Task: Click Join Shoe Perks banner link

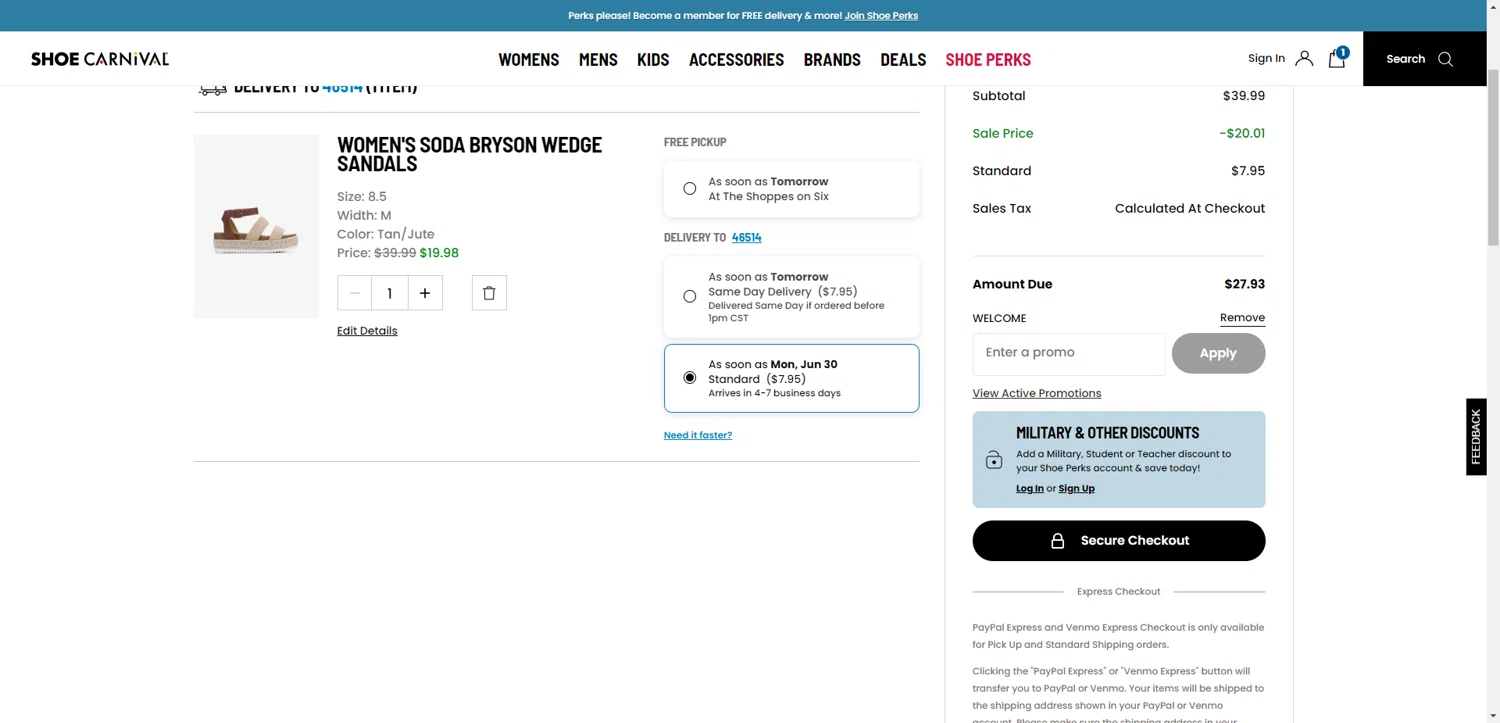Action: point(881,16)
